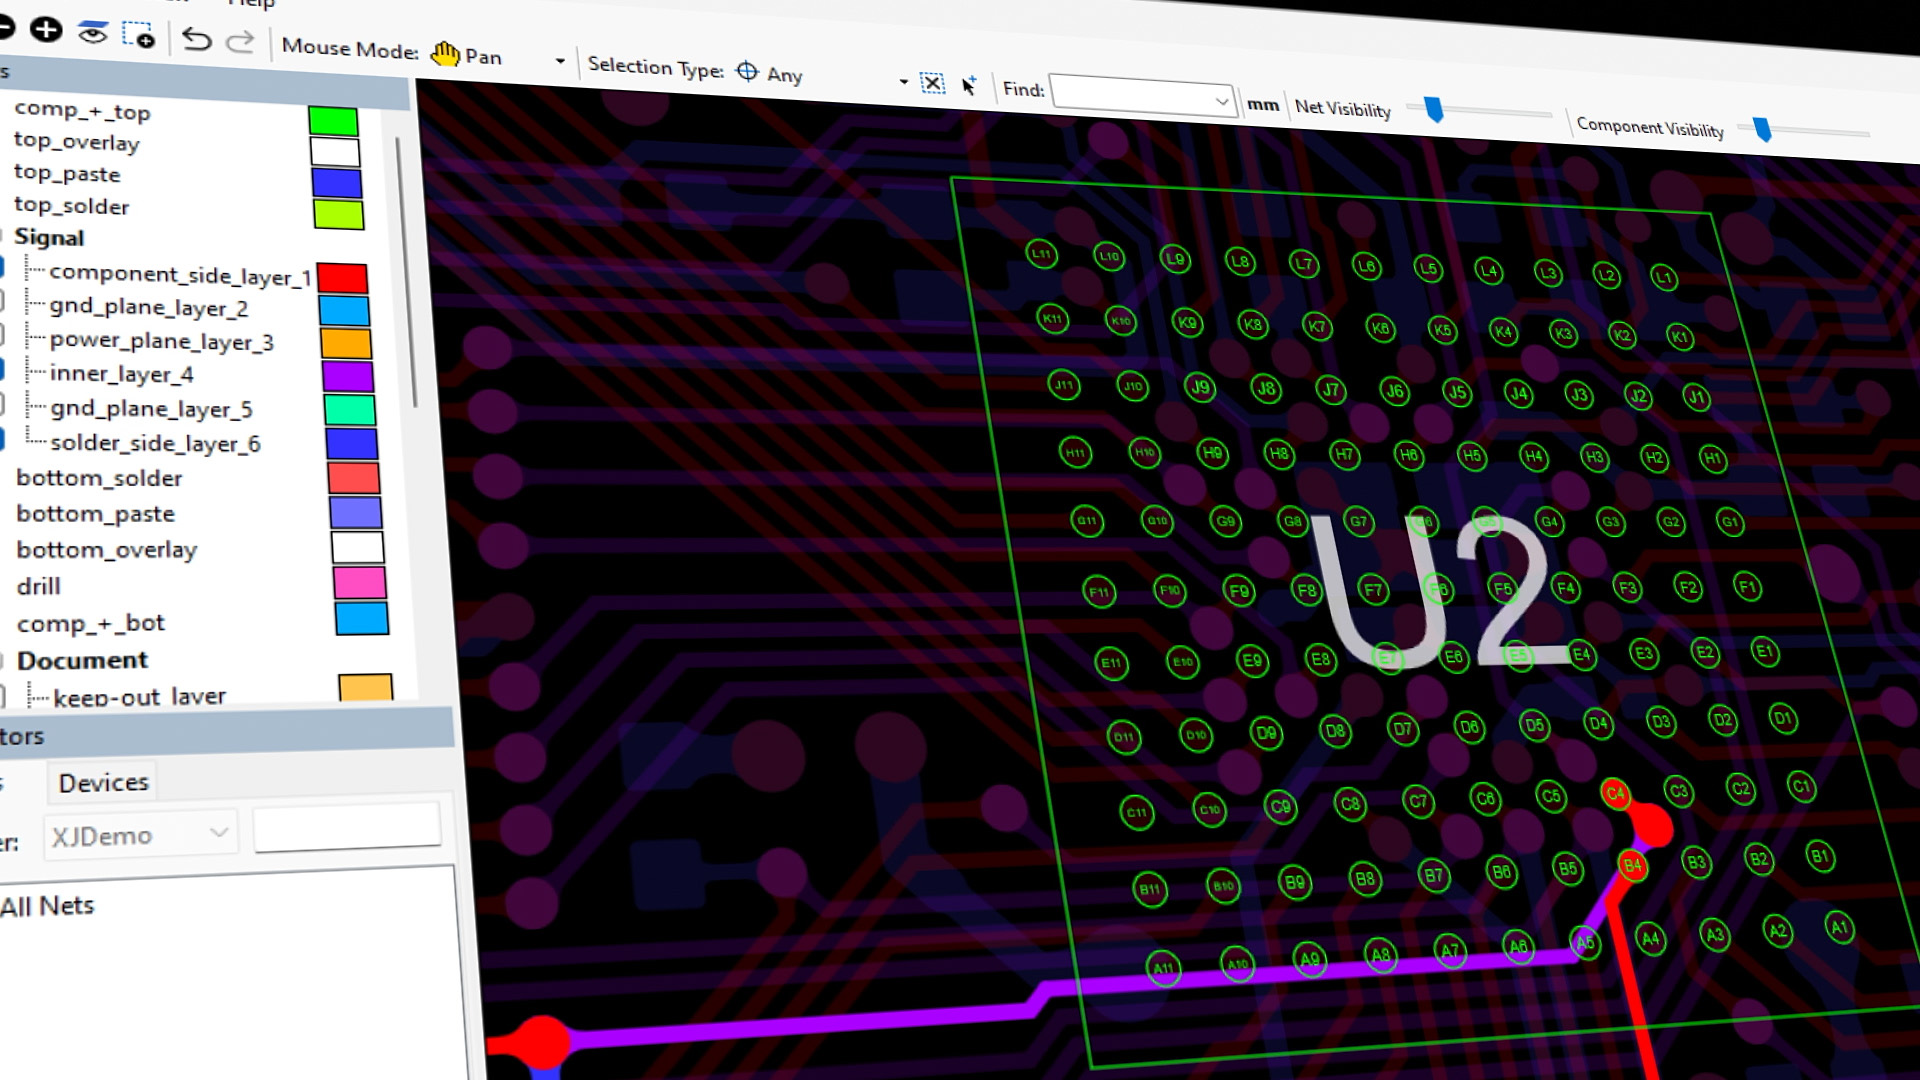Adjust the Net Visibility slider
This screenshot has height=1080, width=1920.
click(x=1434, y=109)
